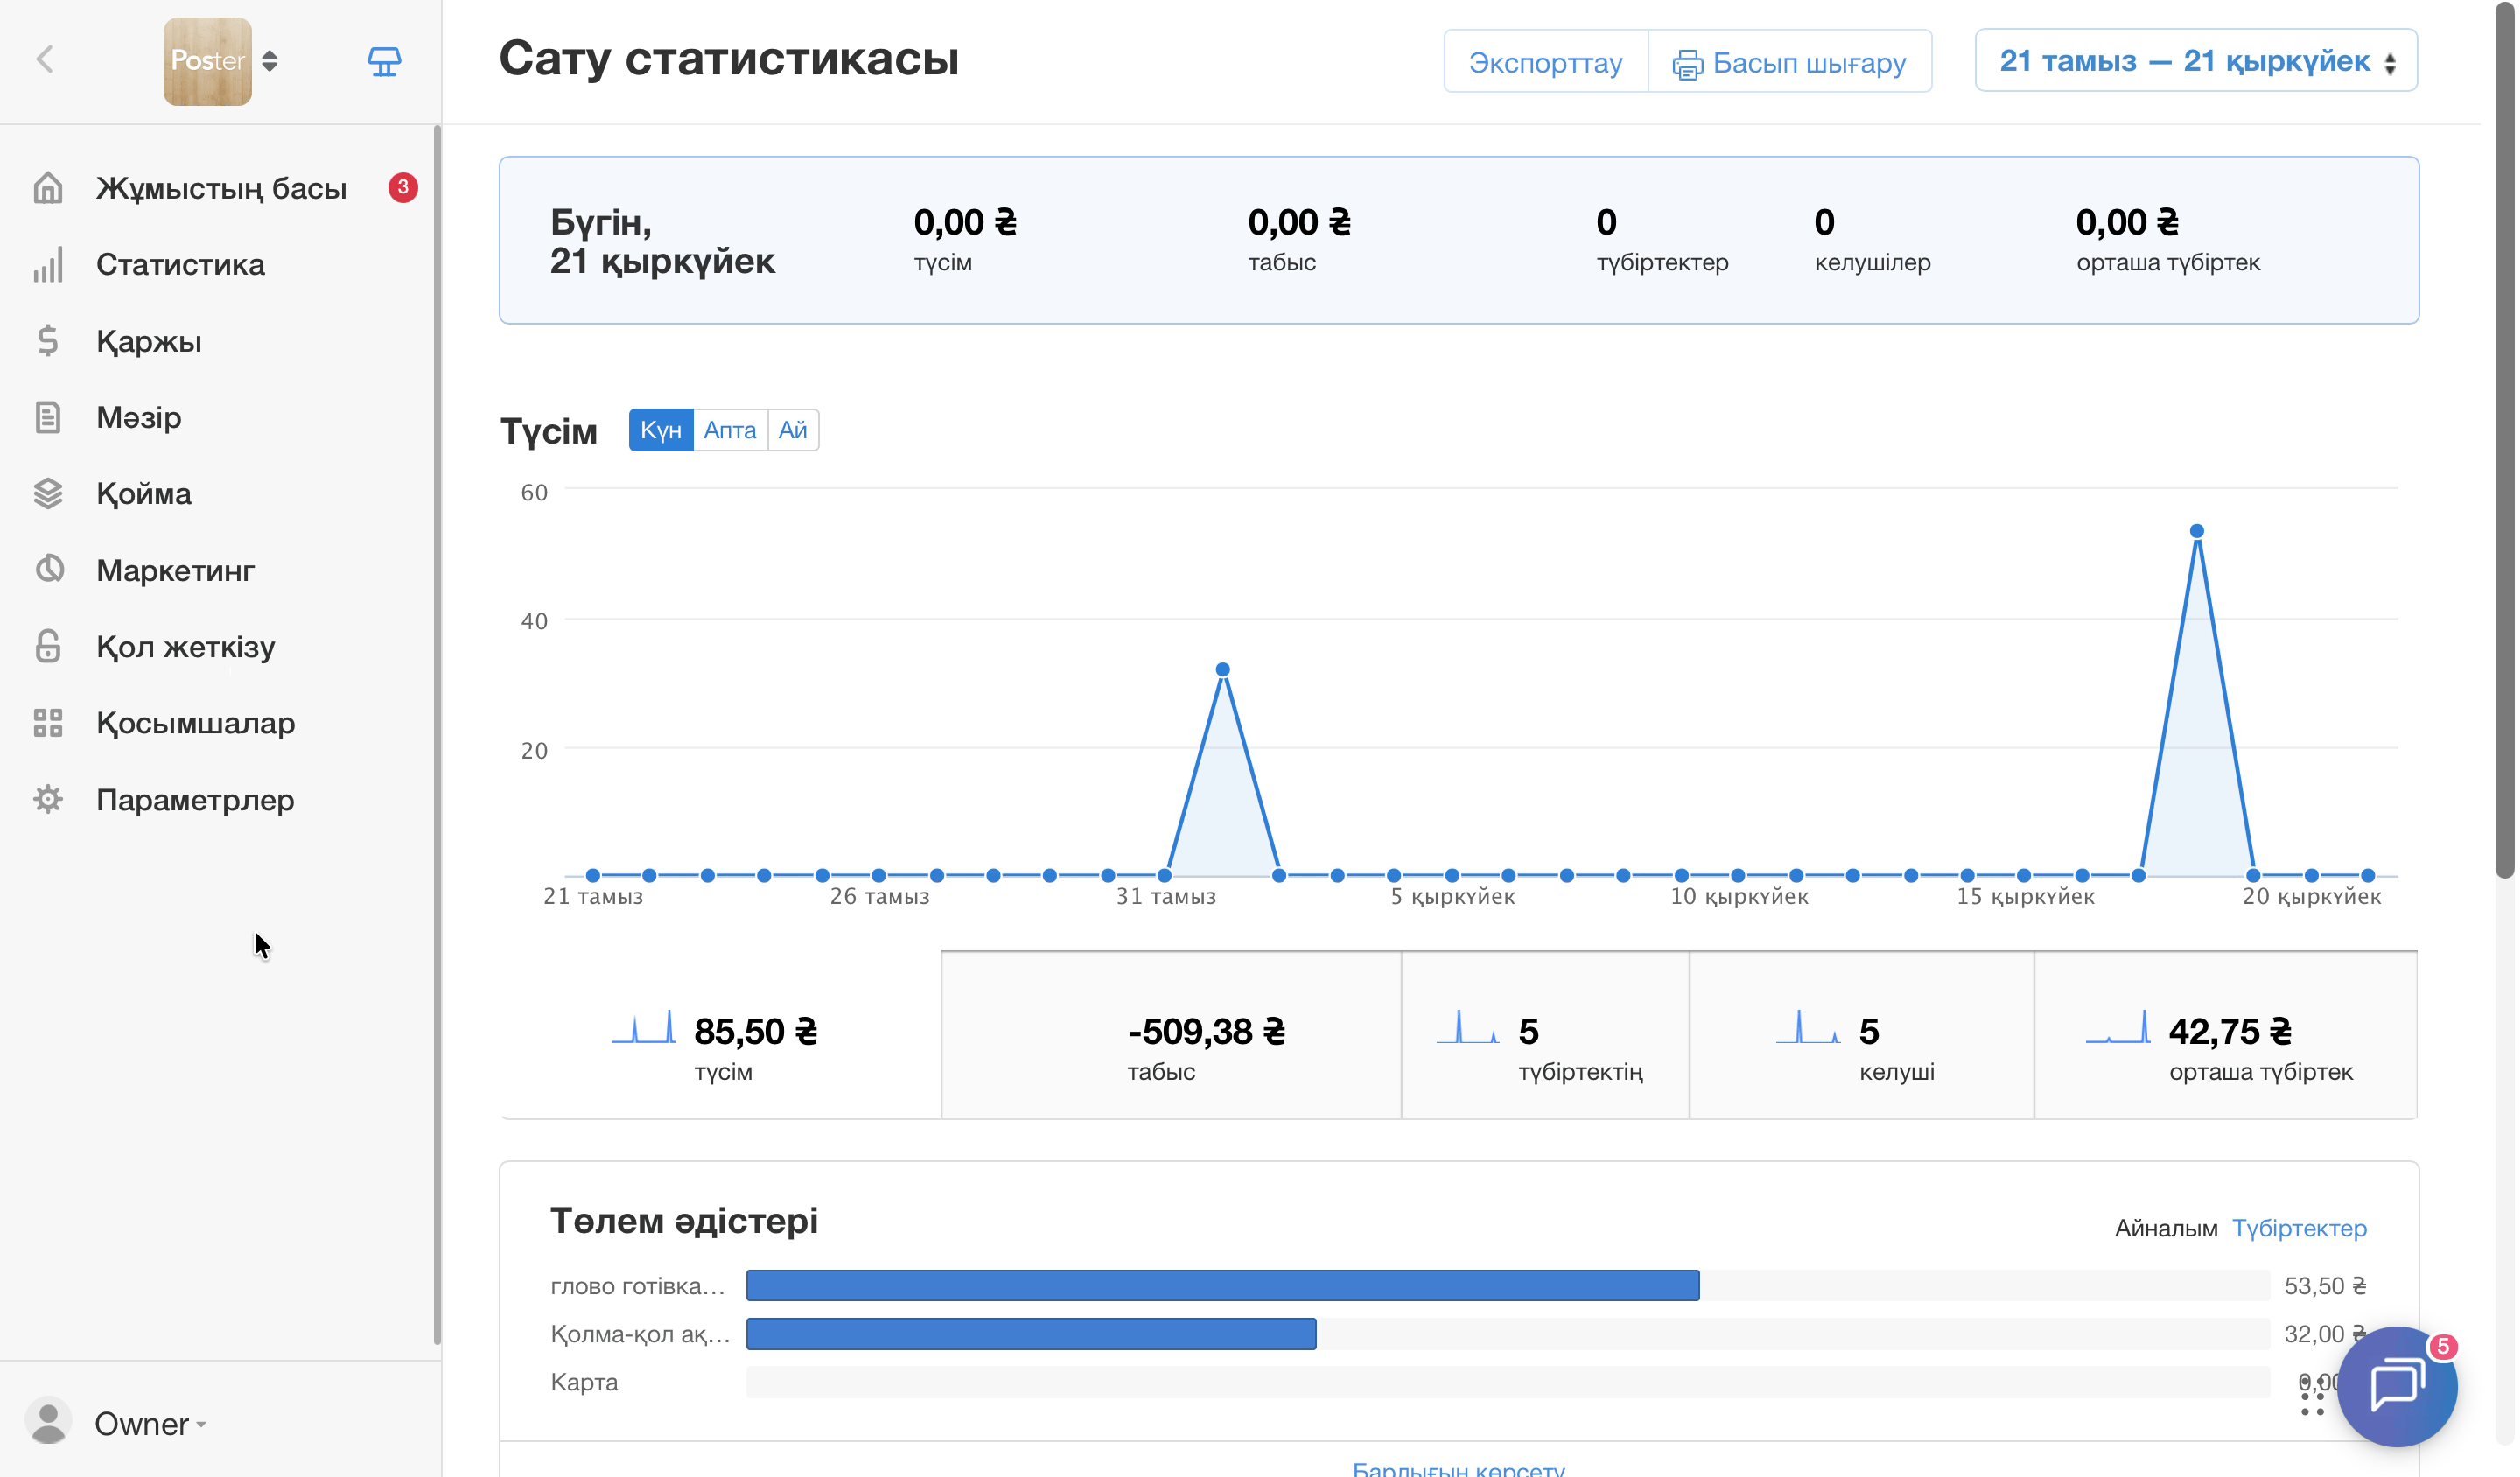The image size is (2520, 1477).
Task: Click the dollar icon for Қаржы
Action: [x=48, y=341]
